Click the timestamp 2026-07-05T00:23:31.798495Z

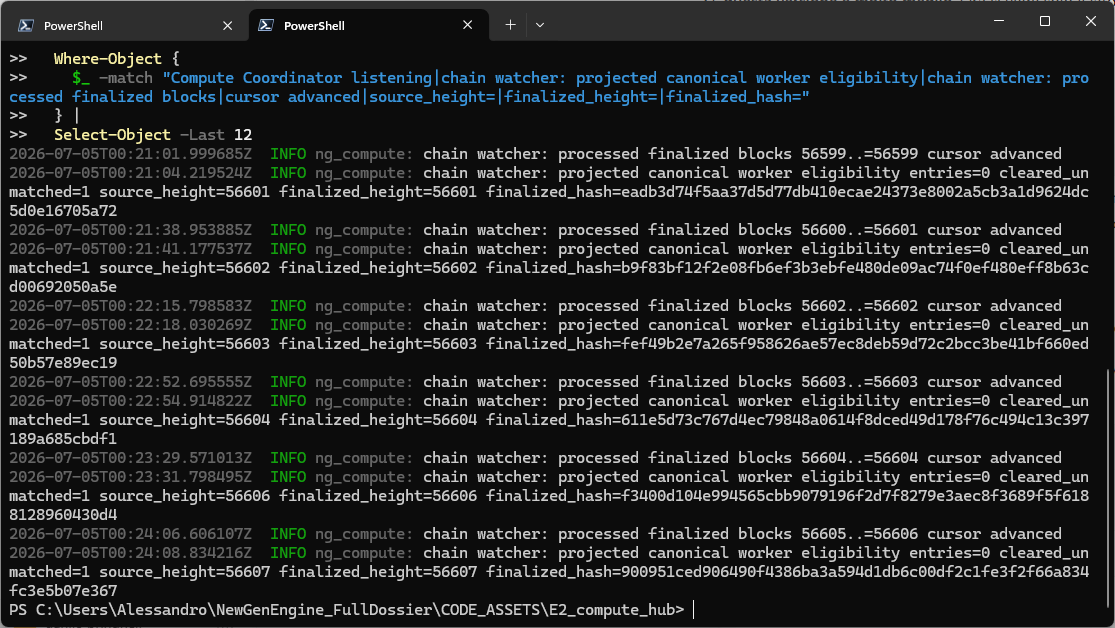130,477
